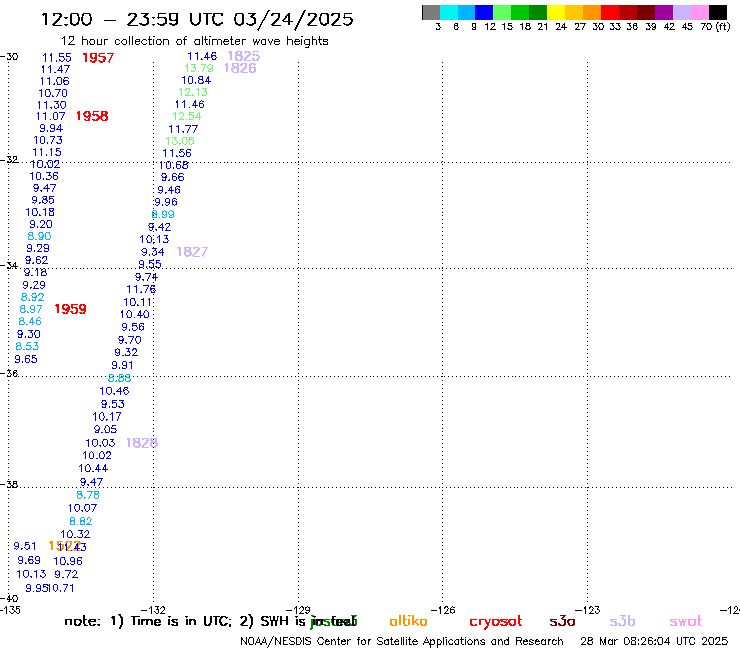The height and width of the screenshot is (650, 740).
Task: Click light blue value 8.82
Action: click(81, 522)
